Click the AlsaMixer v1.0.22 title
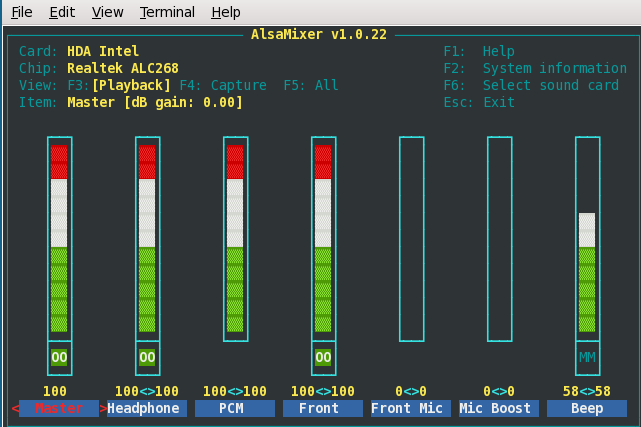Image resolution: width=641 pixels, height=427 pixels. tap(318, 34)
